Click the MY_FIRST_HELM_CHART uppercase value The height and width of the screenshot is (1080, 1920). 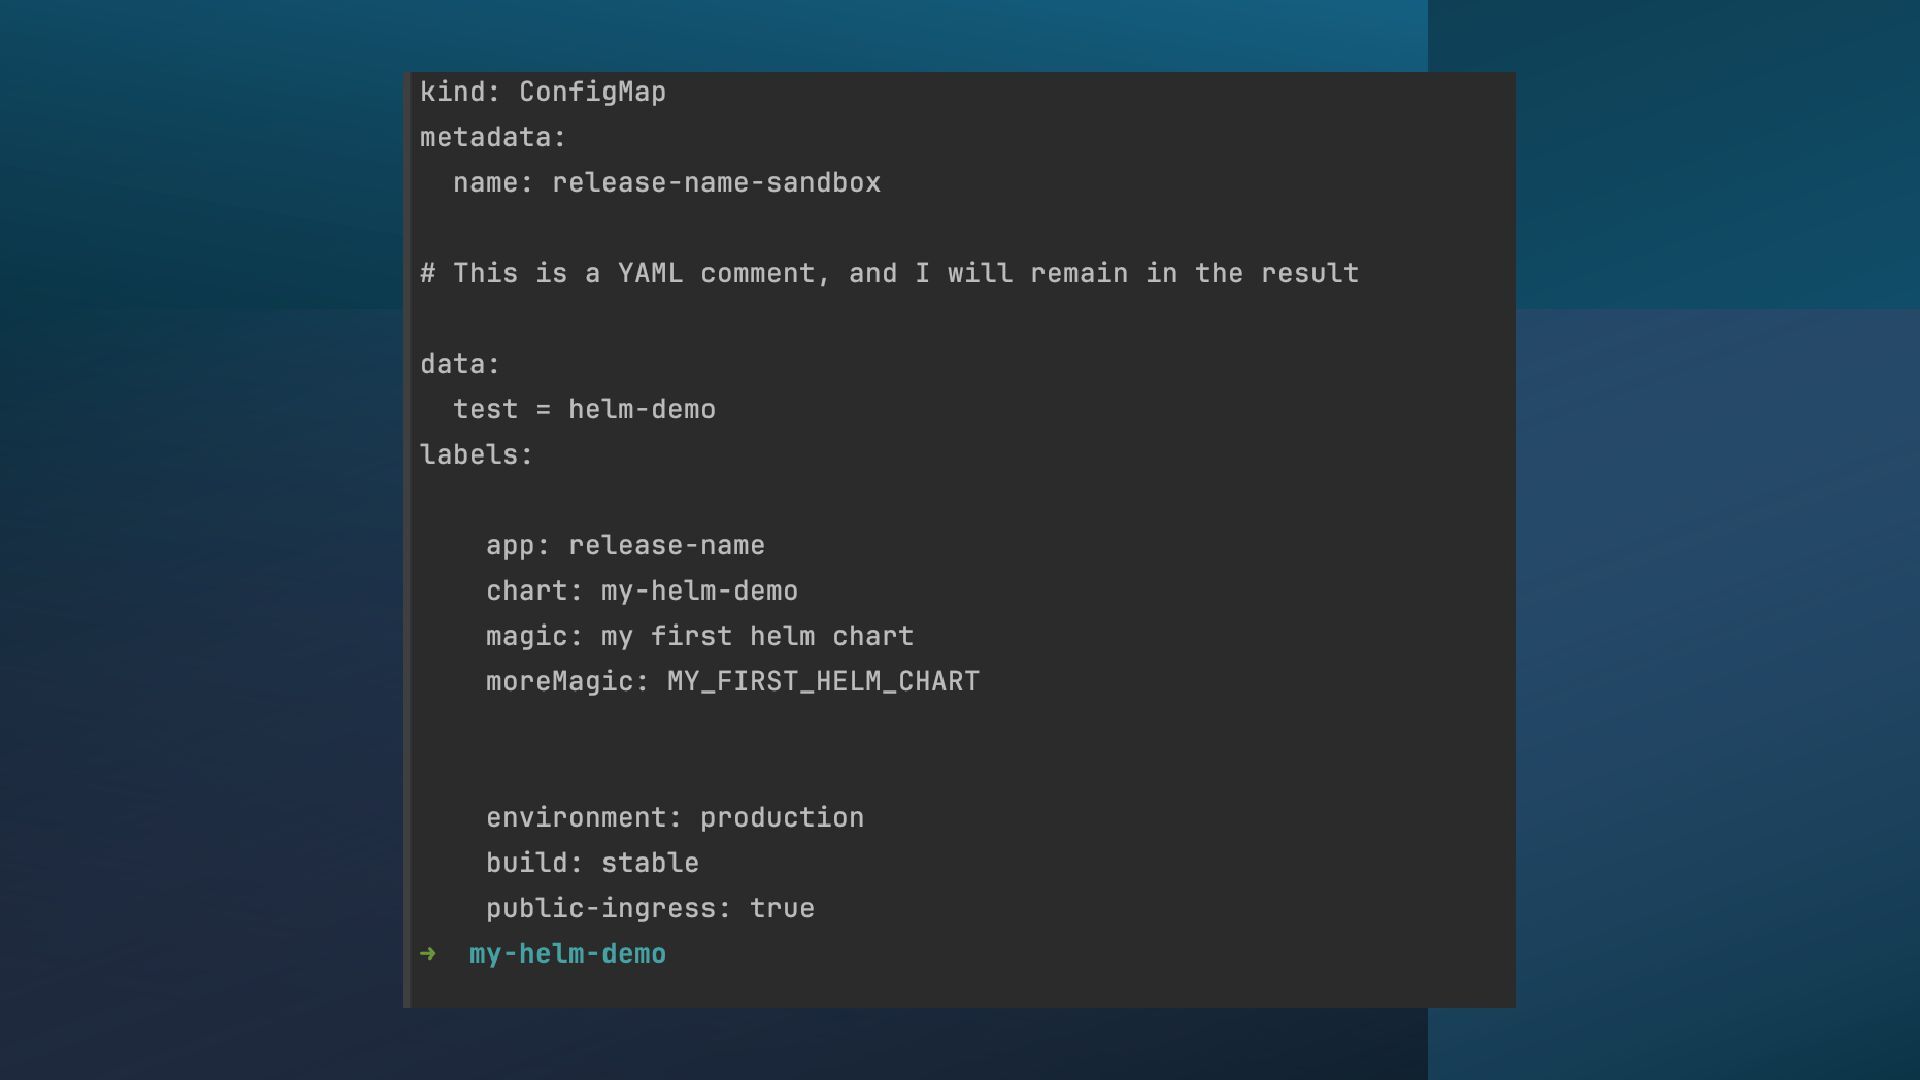pos(823,681)
